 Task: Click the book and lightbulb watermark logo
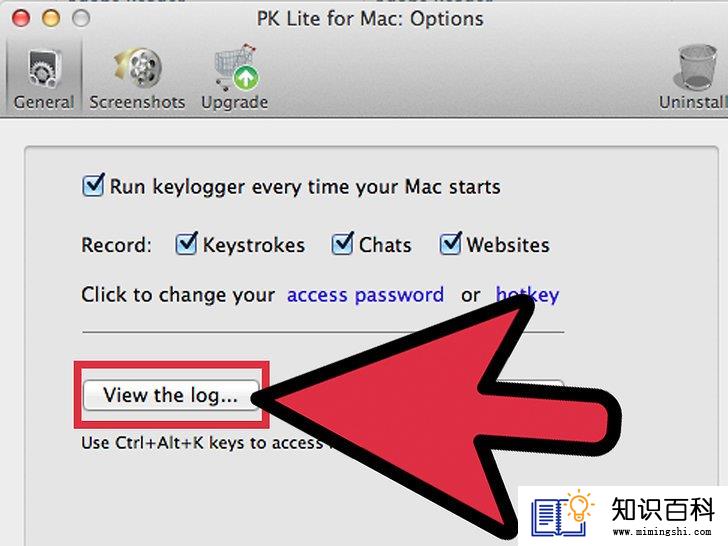(563, 513)
